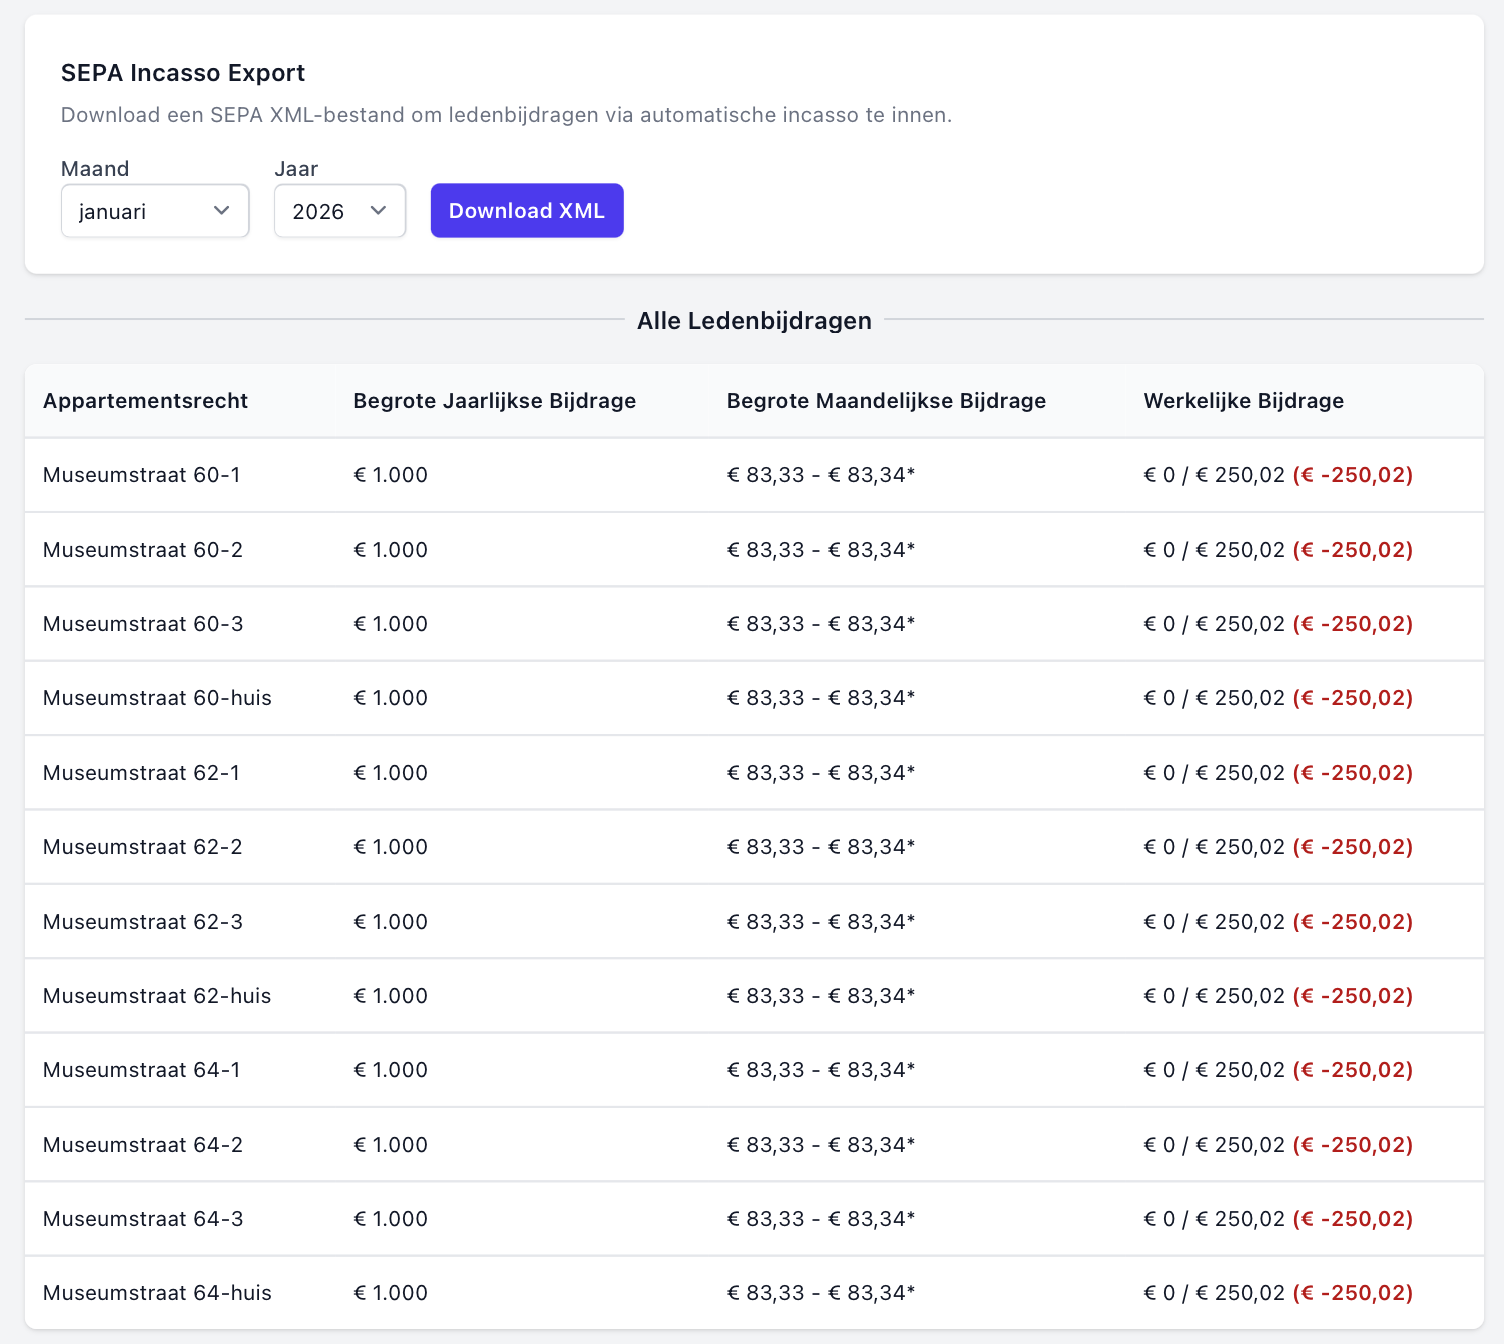This screenshot has width=1504, height=1344.
Task: Click the chevron arrow in the Maand selector
Action: (x=222, y=211)
